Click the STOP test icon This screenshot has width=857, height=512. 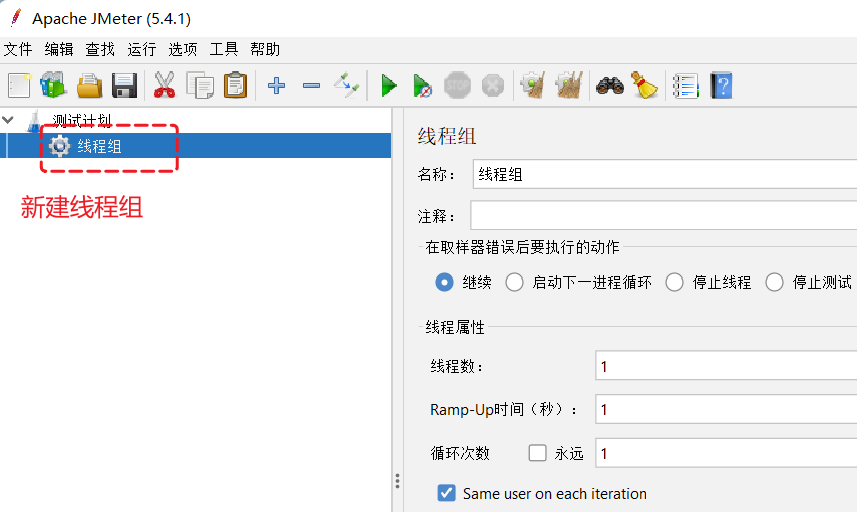pos(457,86)
